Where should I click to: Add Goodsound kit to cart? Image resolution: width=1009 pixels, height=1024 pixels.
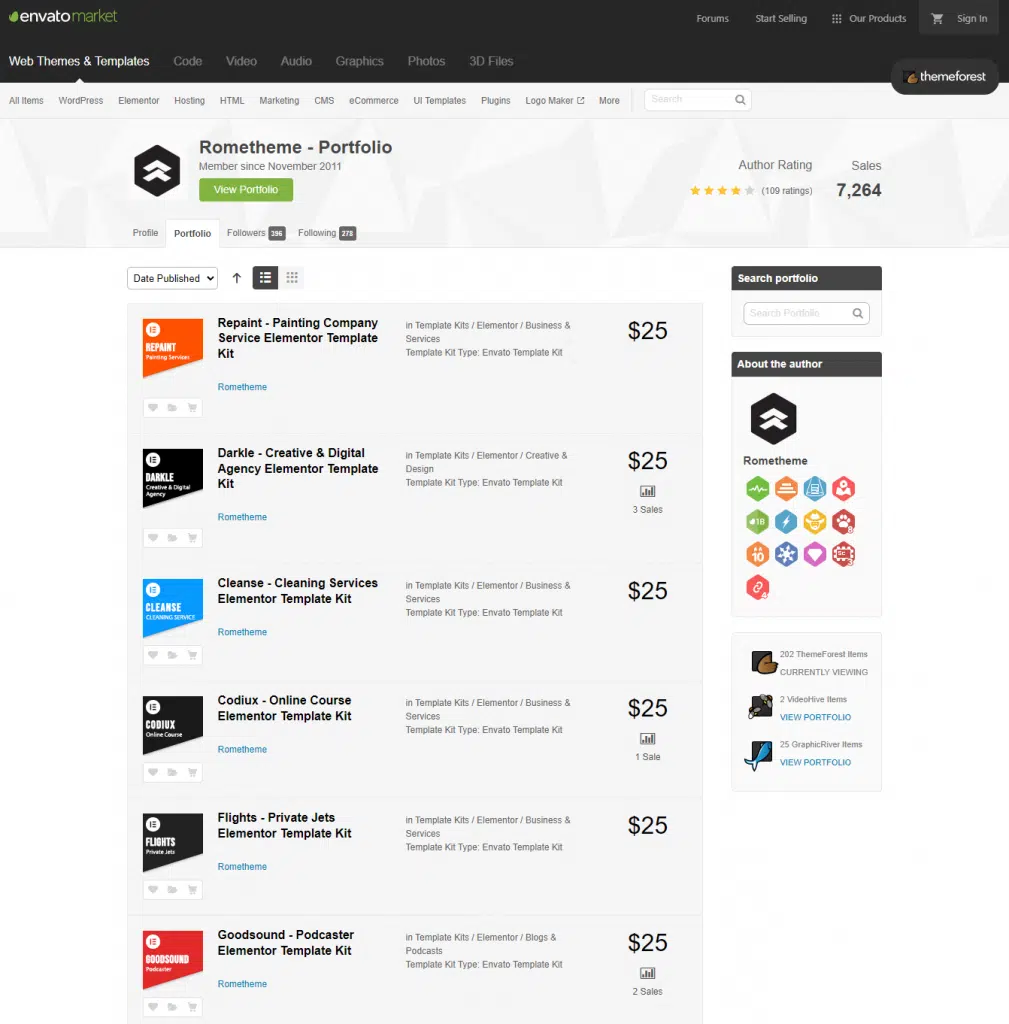coord(192,1007)
